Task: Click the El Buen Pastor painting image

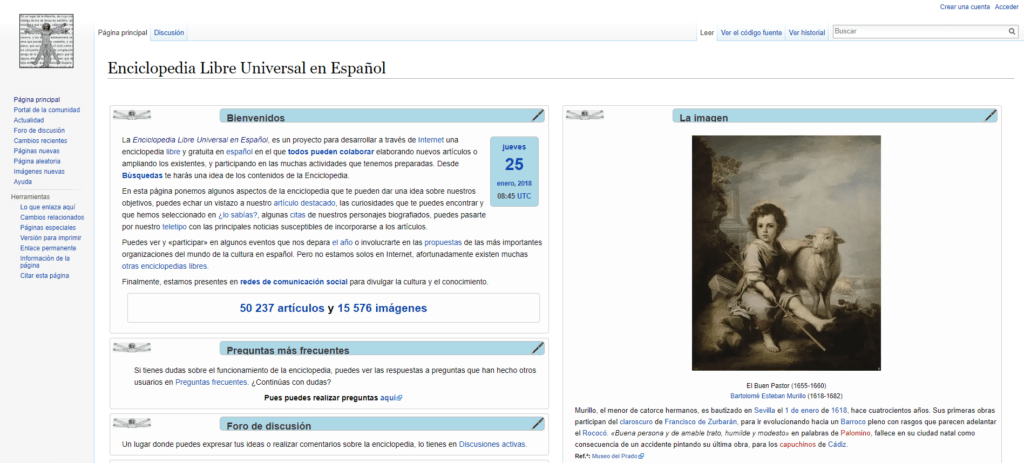Action: tap(786, 253)
